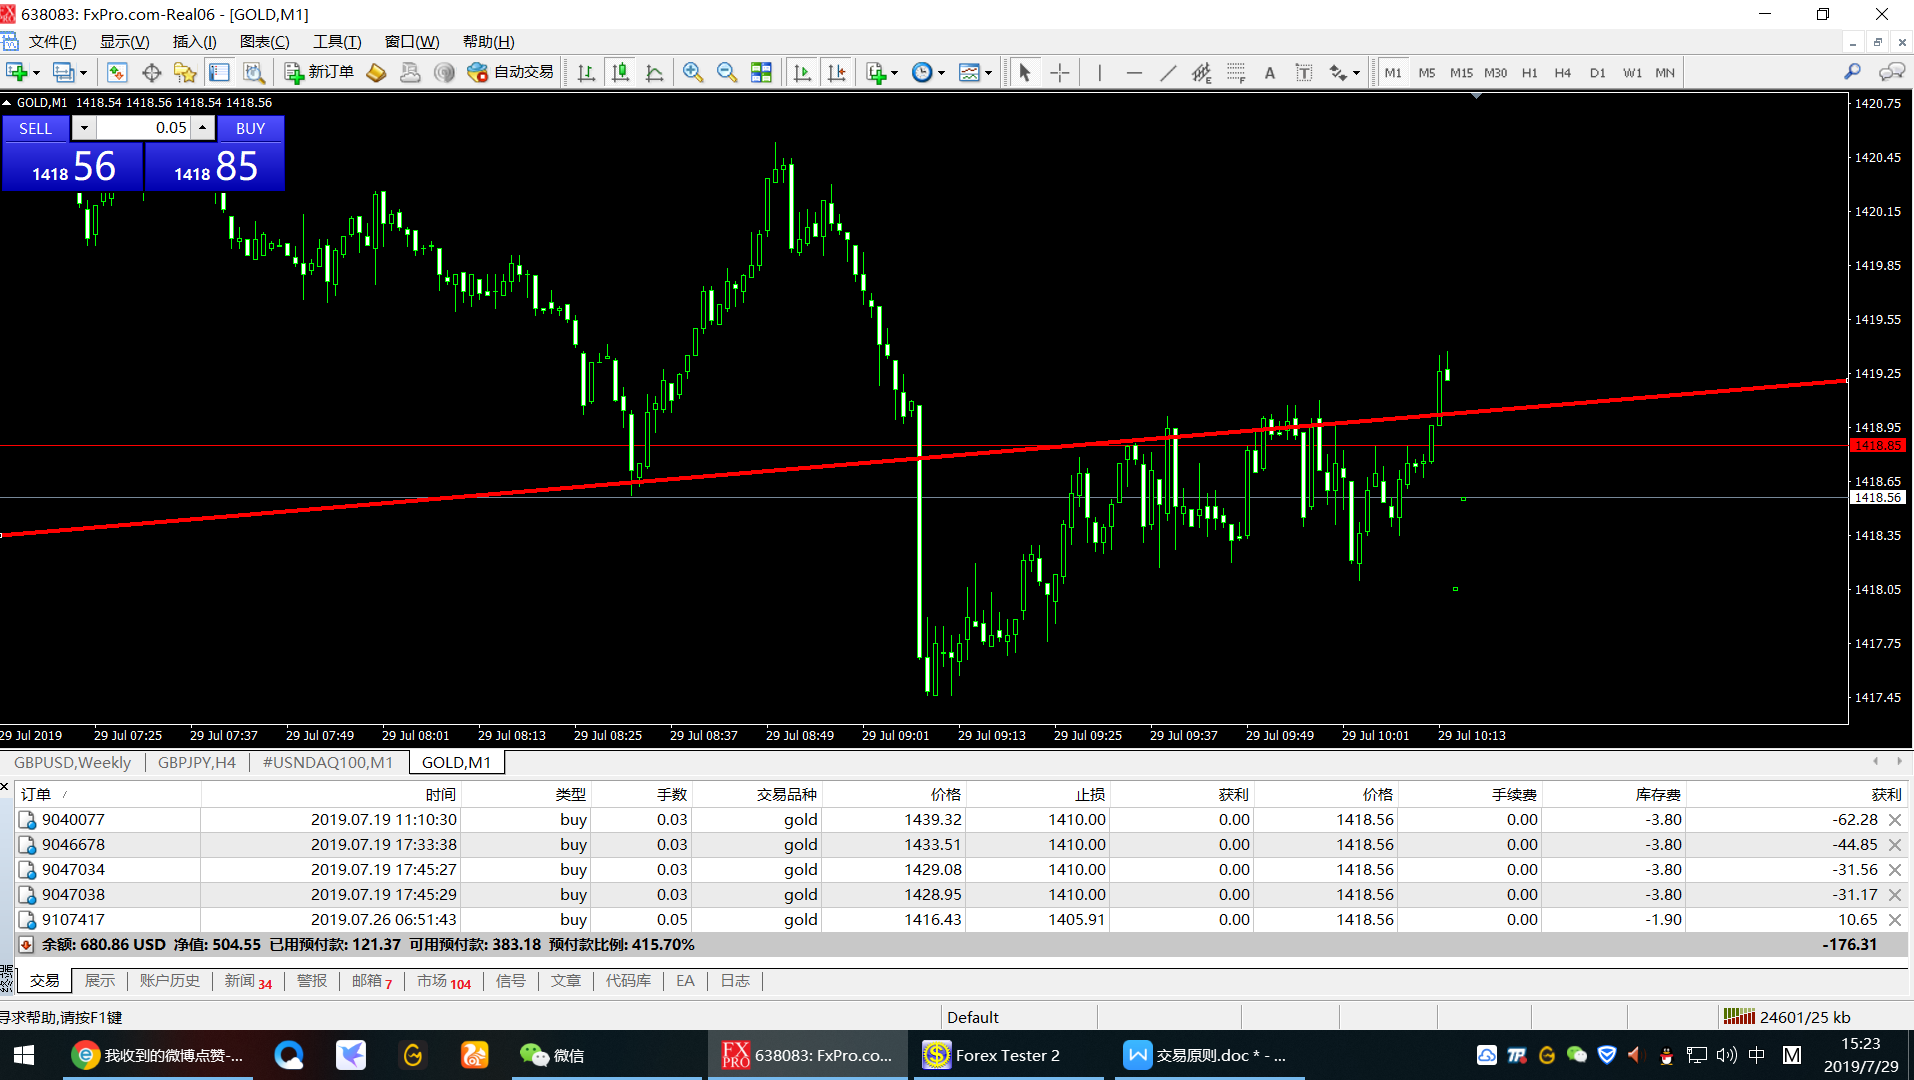1914x1080 pixels.
Task: Click the 新订单 (New Order) button
Action: [319, 72]
